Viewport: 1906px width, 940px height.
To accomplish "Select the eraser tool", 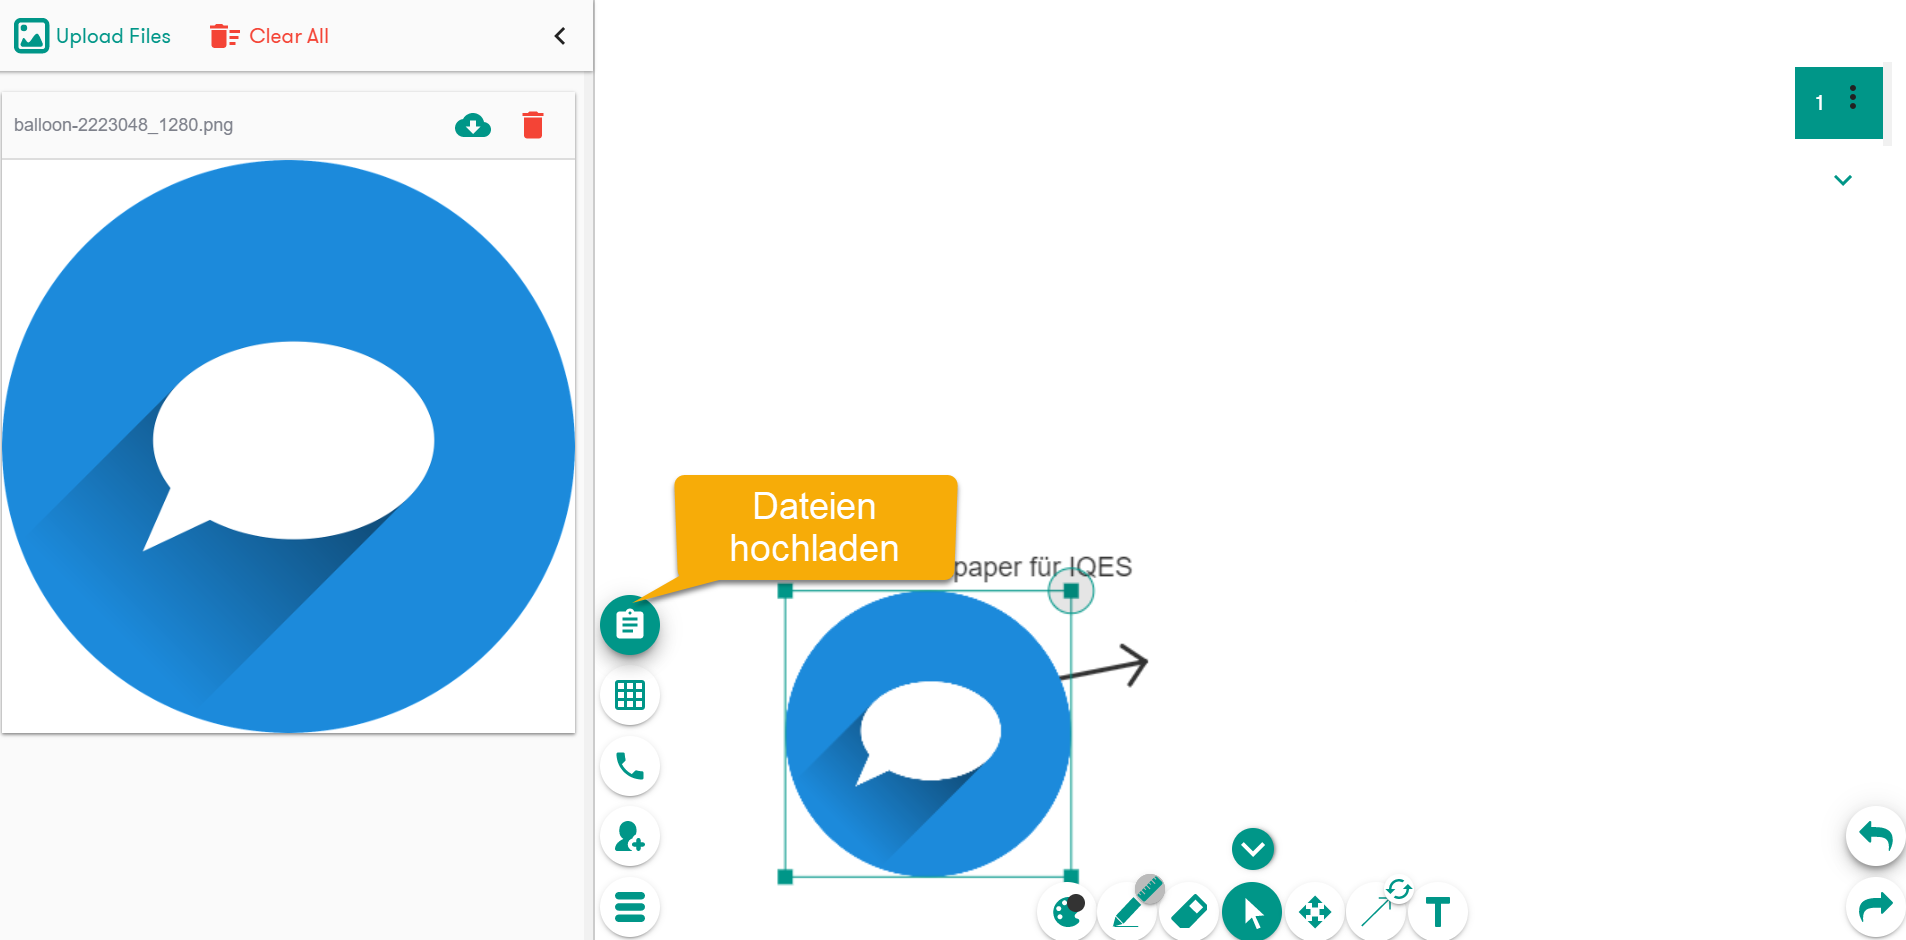I will point(1189,911).
